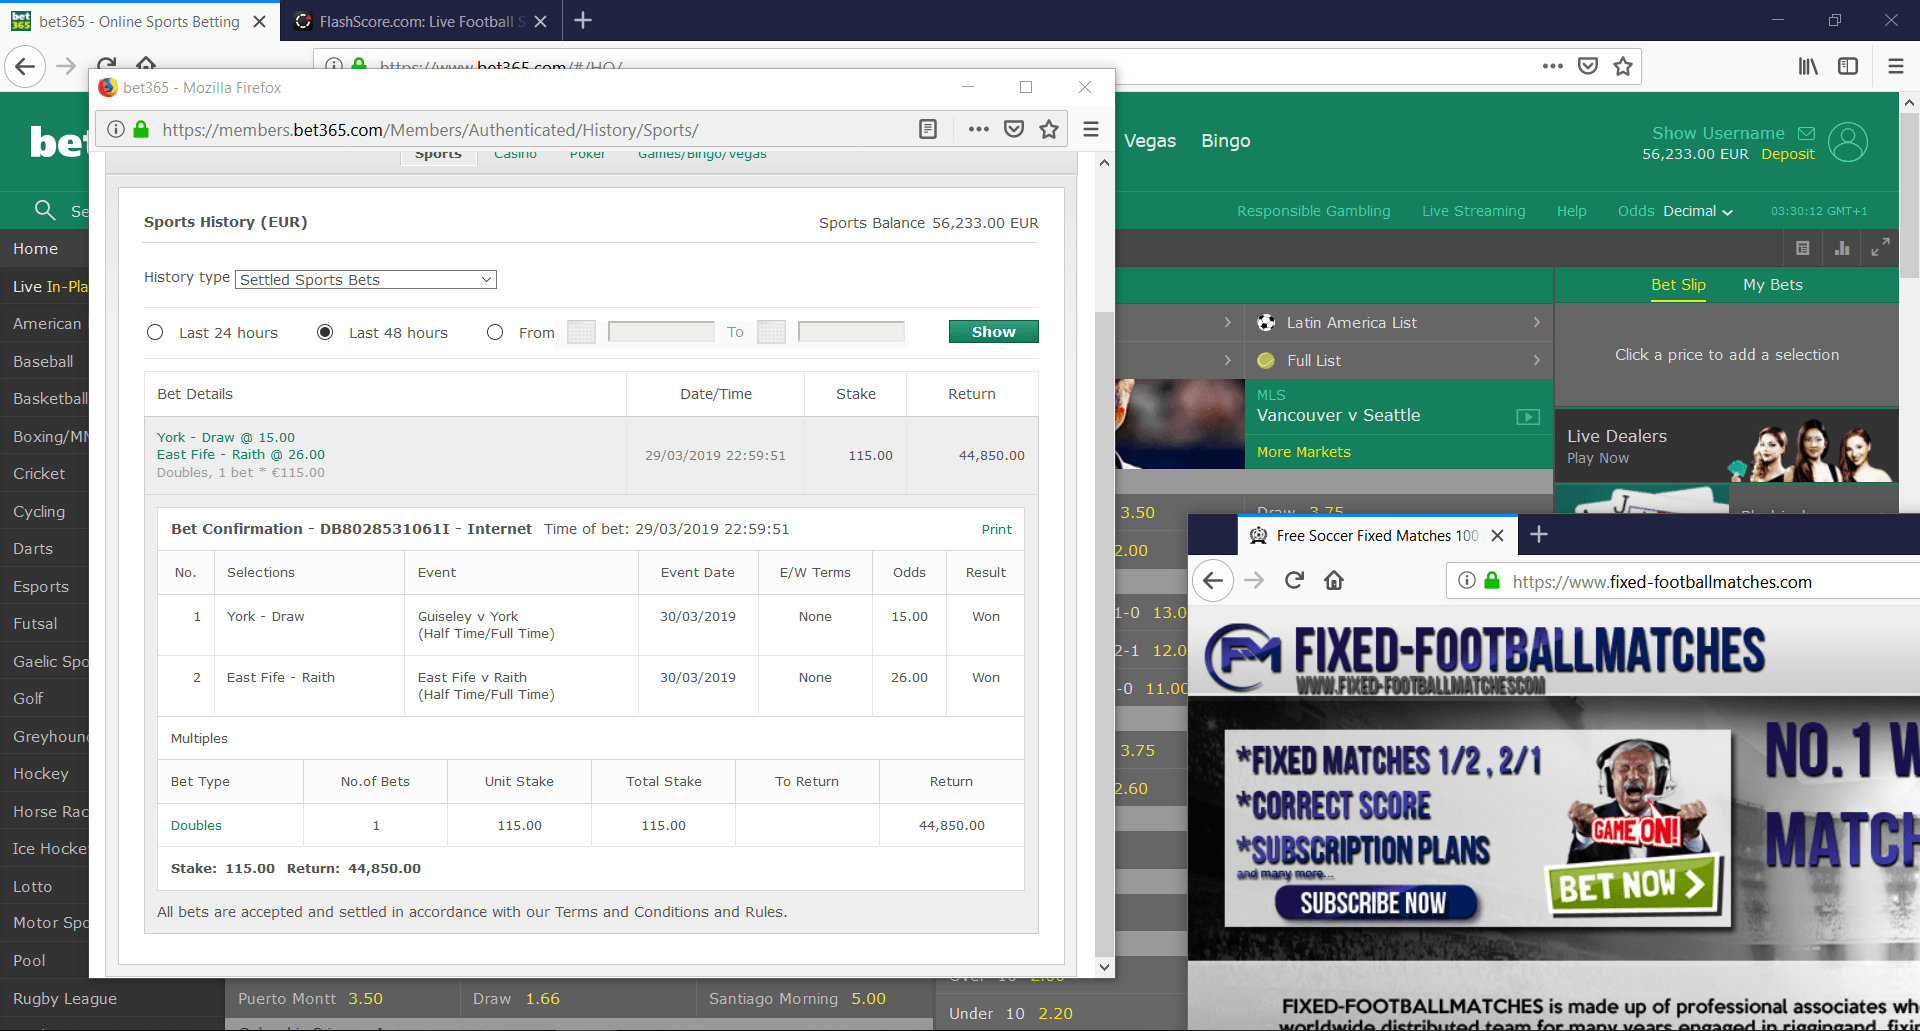Image resolution: width=1920 pixels, height=1031 pixels.
Task: Click the back arrow in main Firefox window
Action: point(25,66)
